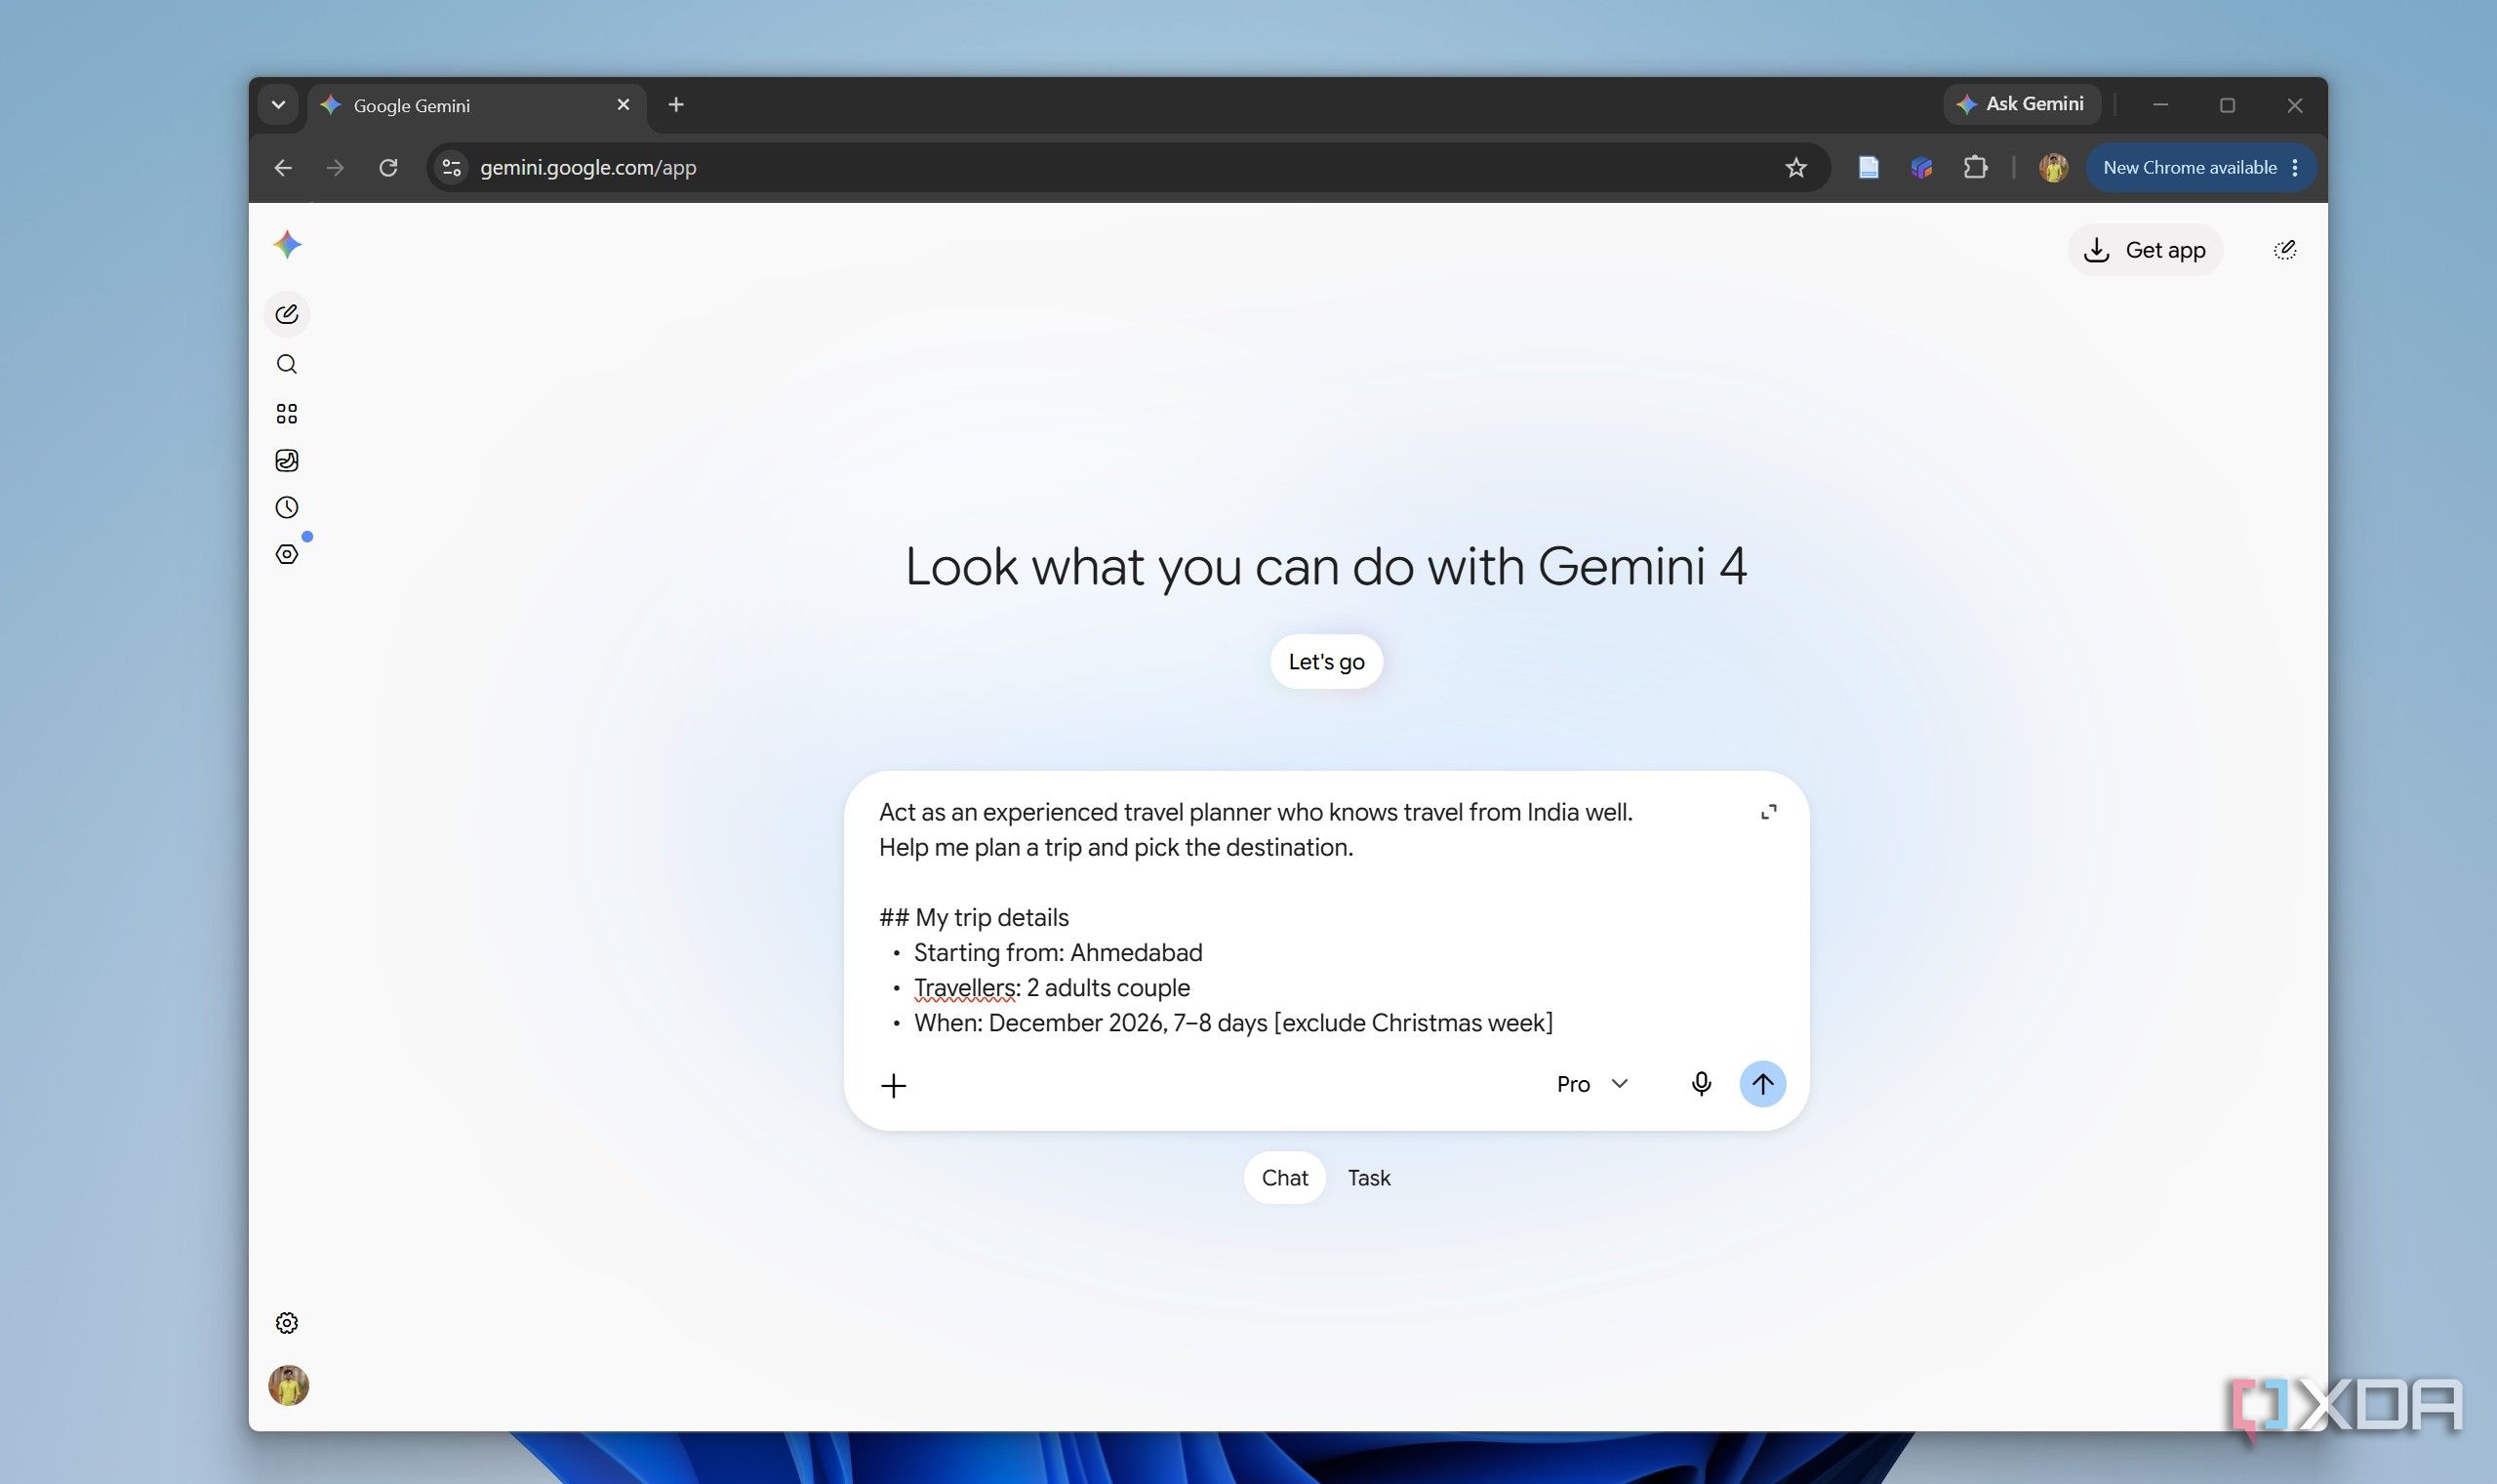Open the account avatar at sidebar bottom

tap(289, 1386)
